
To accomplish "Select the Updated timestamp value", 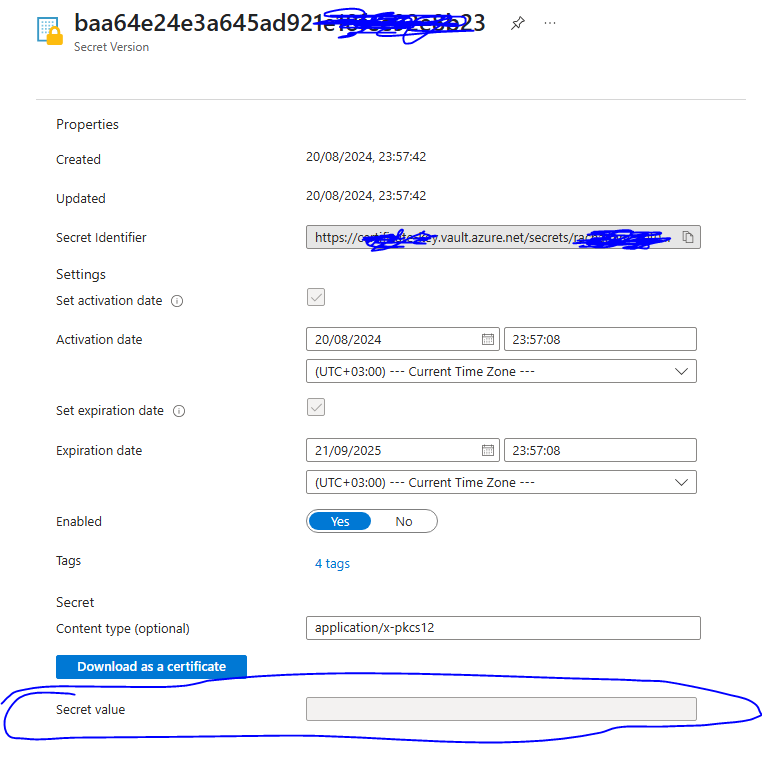I will (x=366, y=196).
